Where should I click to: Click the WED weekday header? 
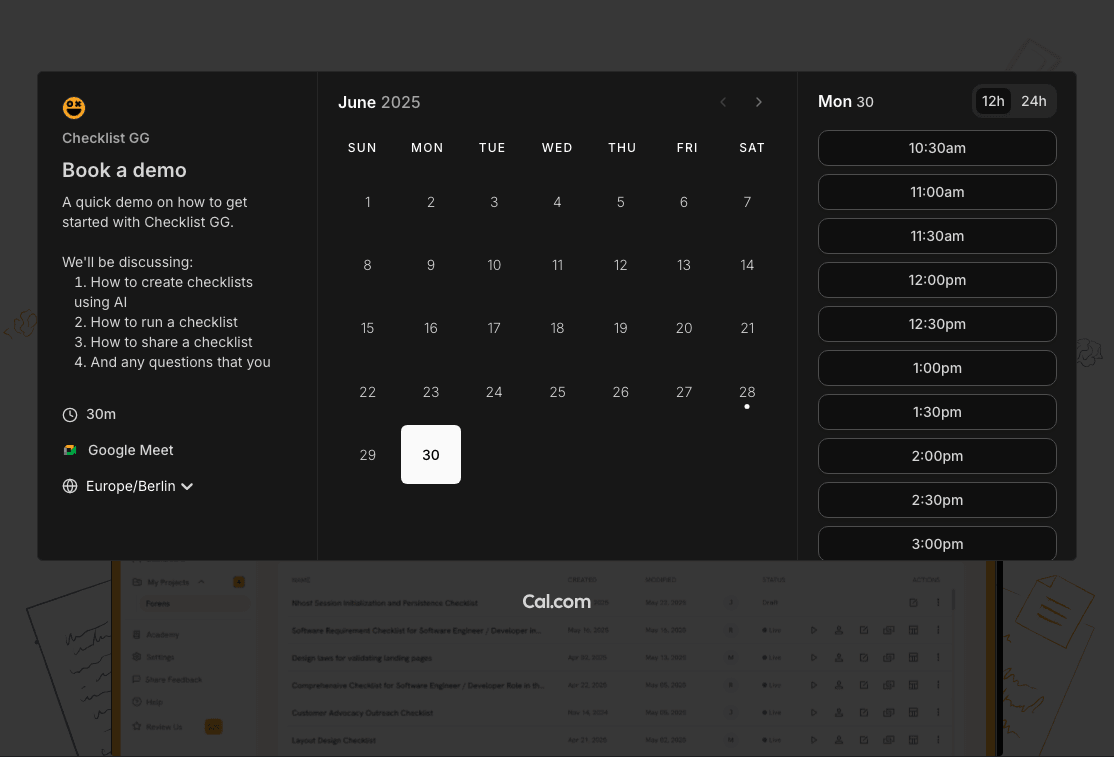tap(557, 148)
